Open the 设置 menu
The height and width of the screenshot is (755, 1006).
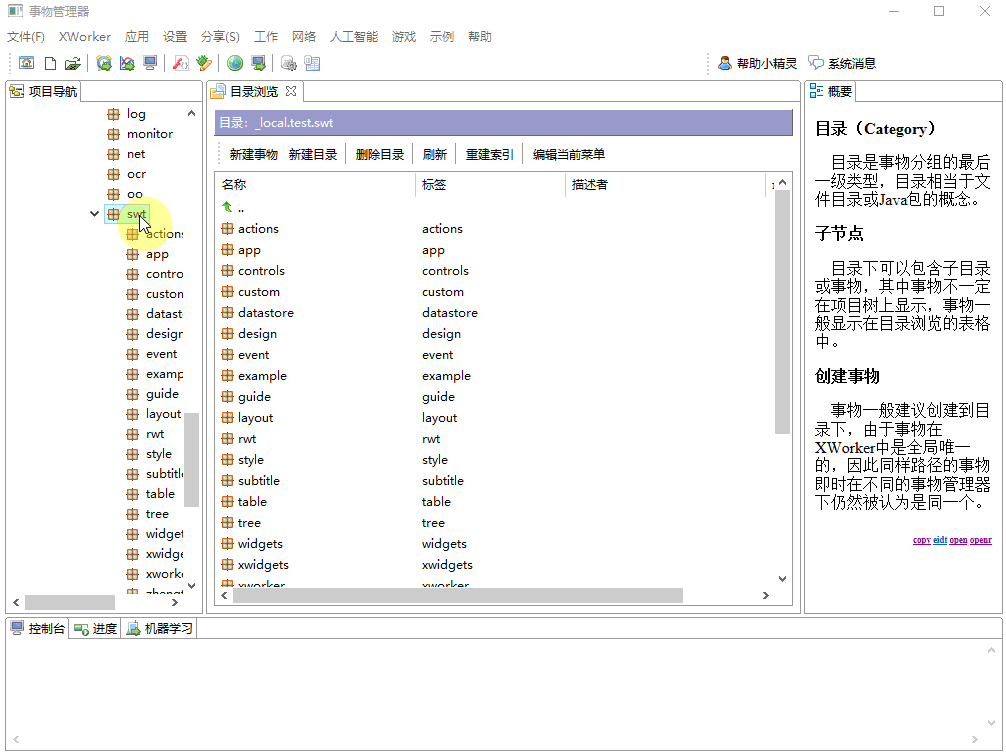click(175, 37)
